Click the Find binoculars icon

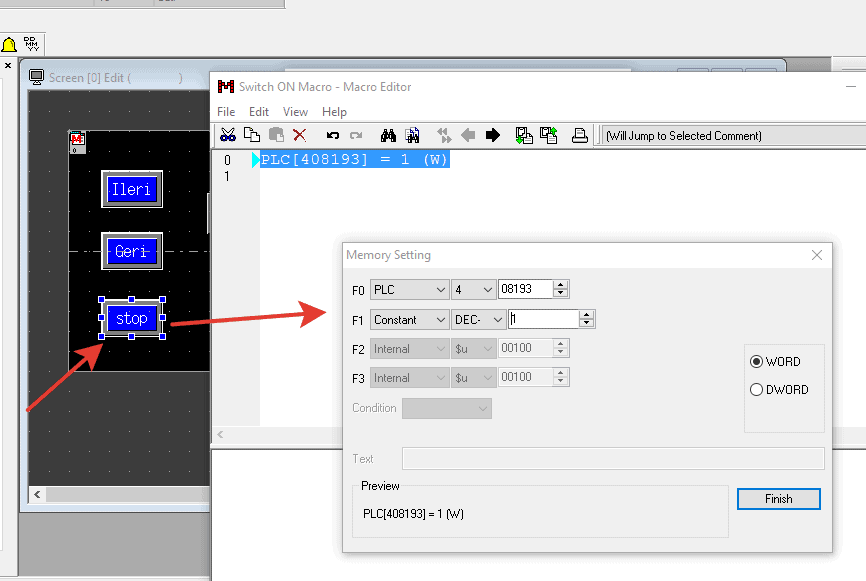pos(389,135)
